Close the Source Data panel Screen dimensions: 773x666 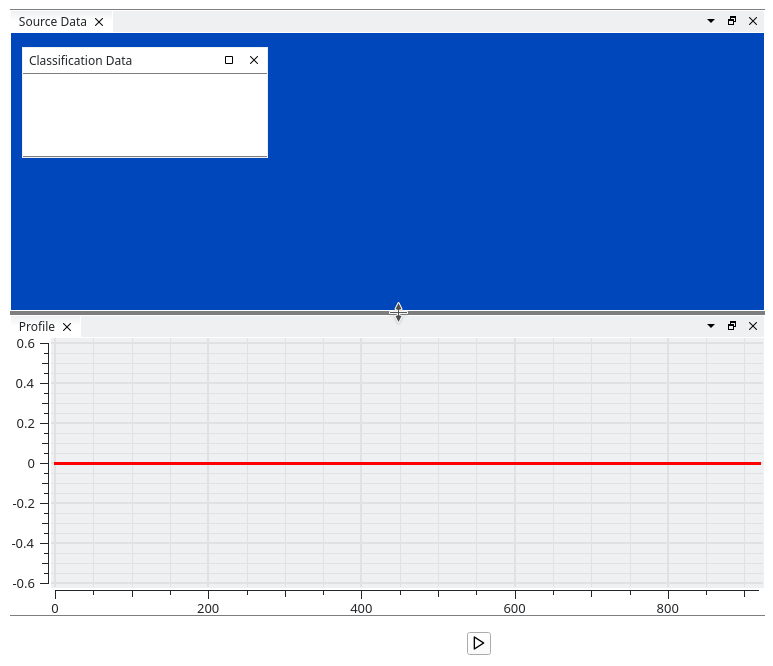pyautogui.click(x=753, y=21)
